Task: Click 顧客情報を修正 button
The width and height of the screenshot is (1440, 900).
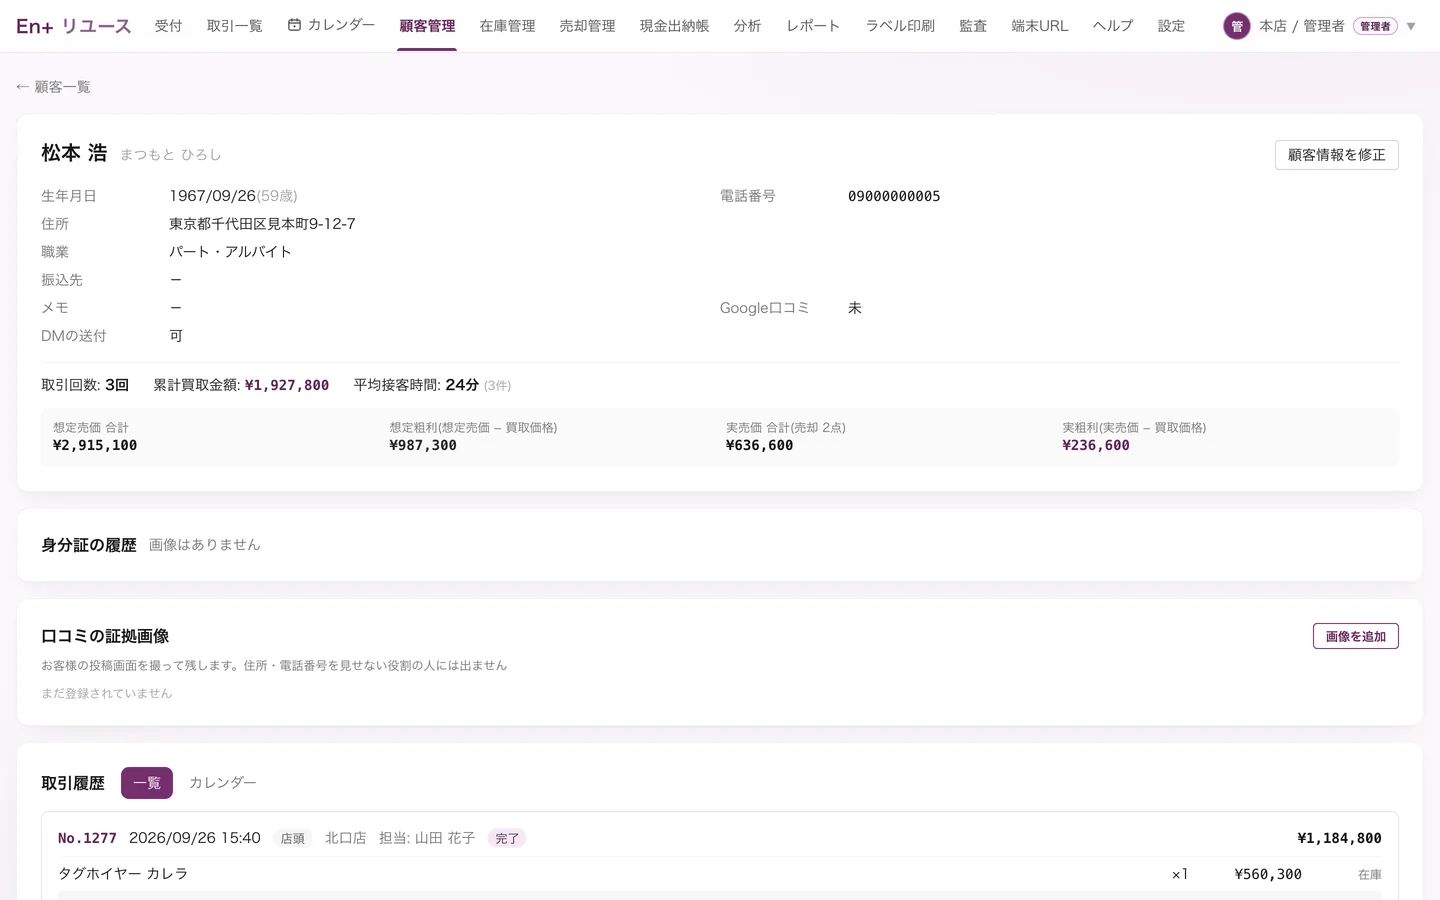Action: tap(1336, 155)
